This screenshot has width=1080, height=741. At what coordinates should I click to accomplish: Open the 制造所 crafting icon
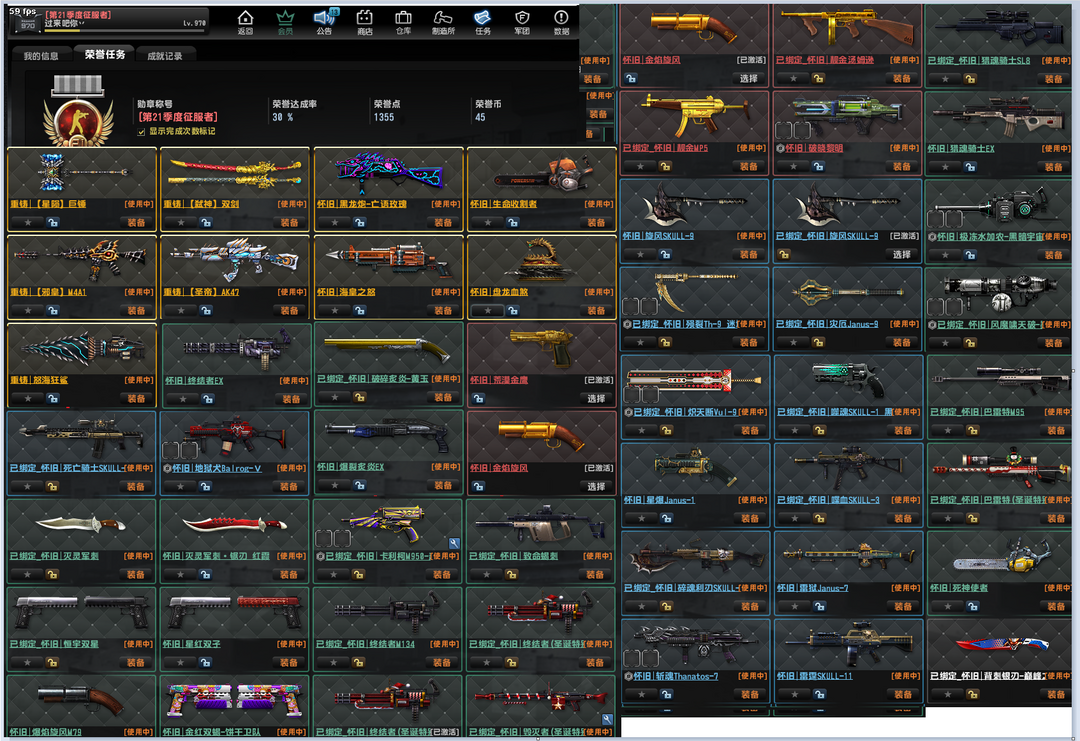click(443, 21)
